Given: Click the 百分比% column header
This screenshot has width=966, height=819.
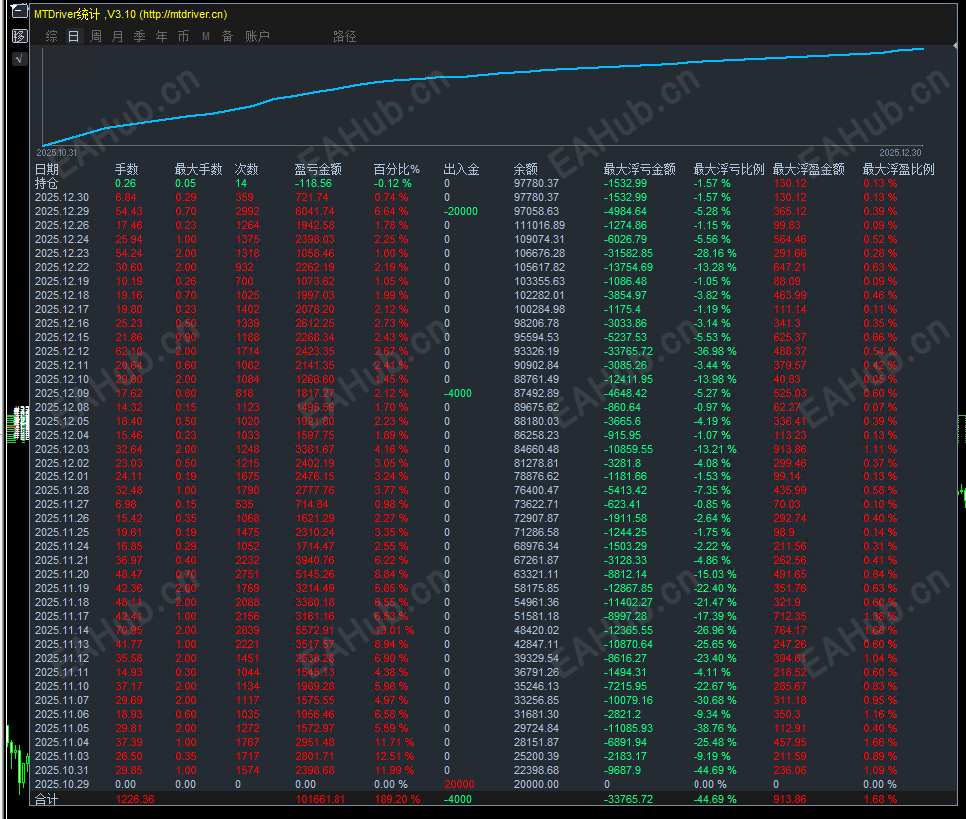Looking at the screenshot, I should point(396,169).
